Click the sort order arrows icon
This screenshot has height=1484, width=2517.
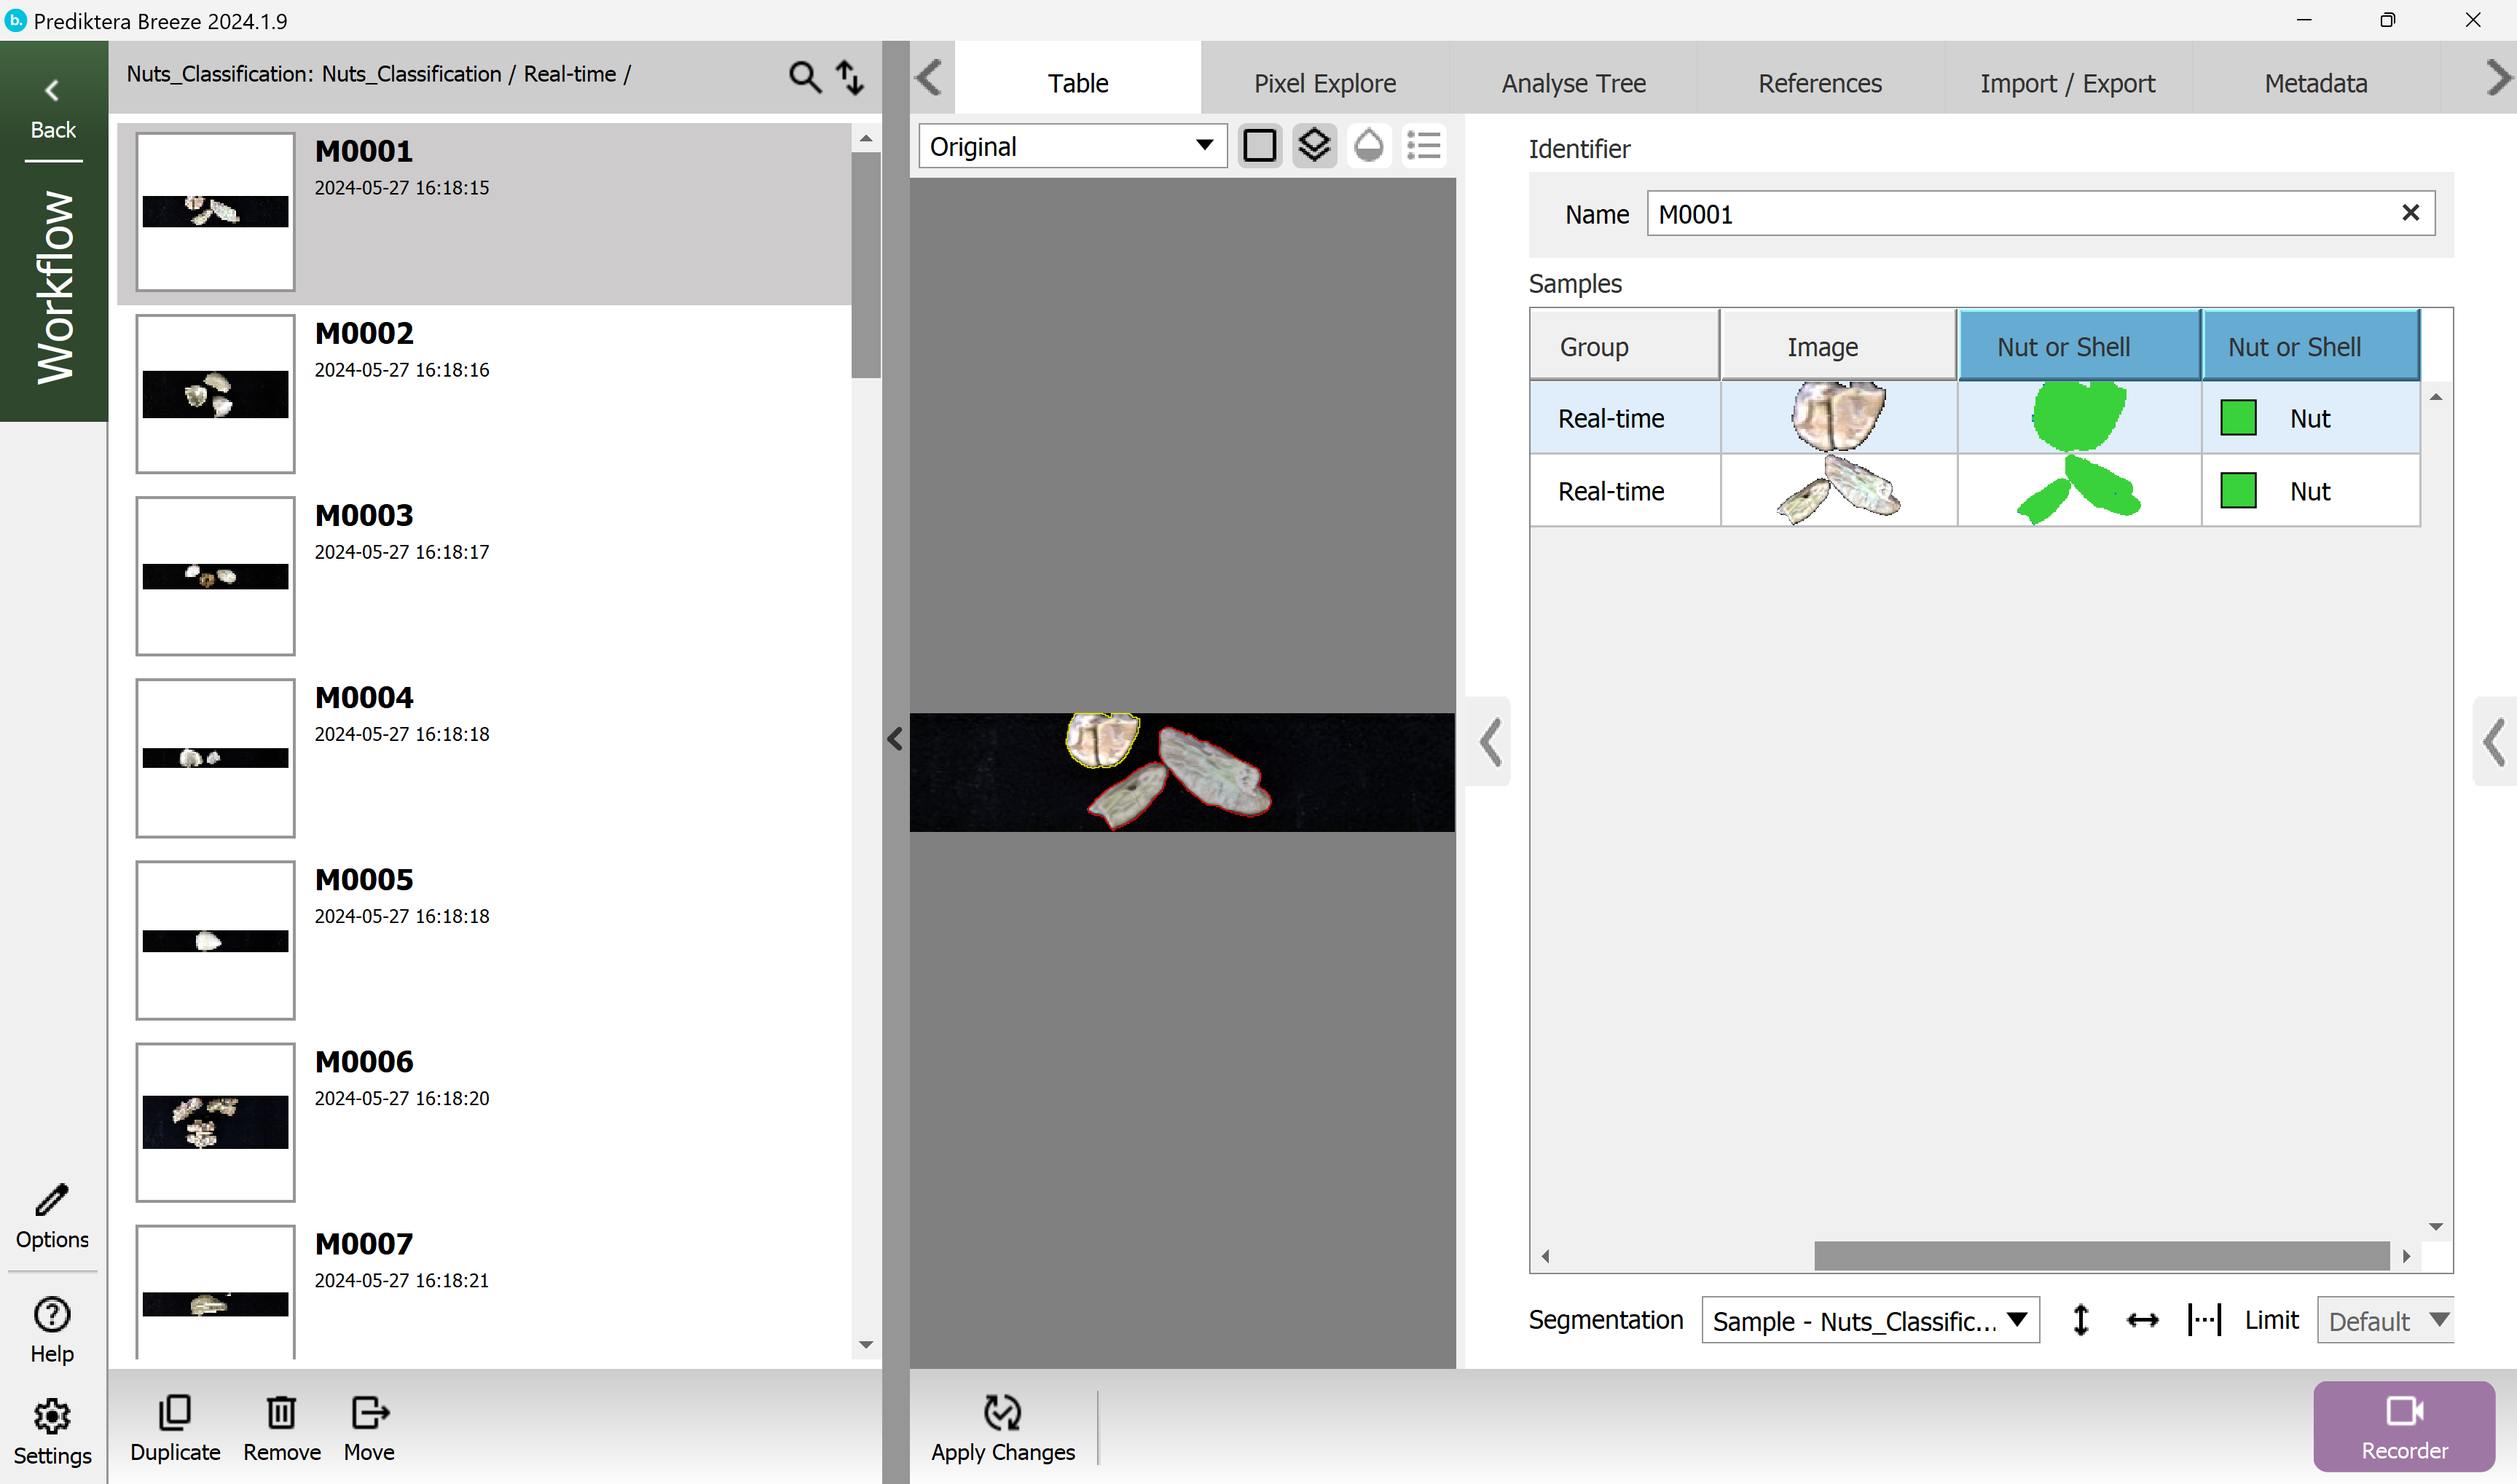point(850,77)
